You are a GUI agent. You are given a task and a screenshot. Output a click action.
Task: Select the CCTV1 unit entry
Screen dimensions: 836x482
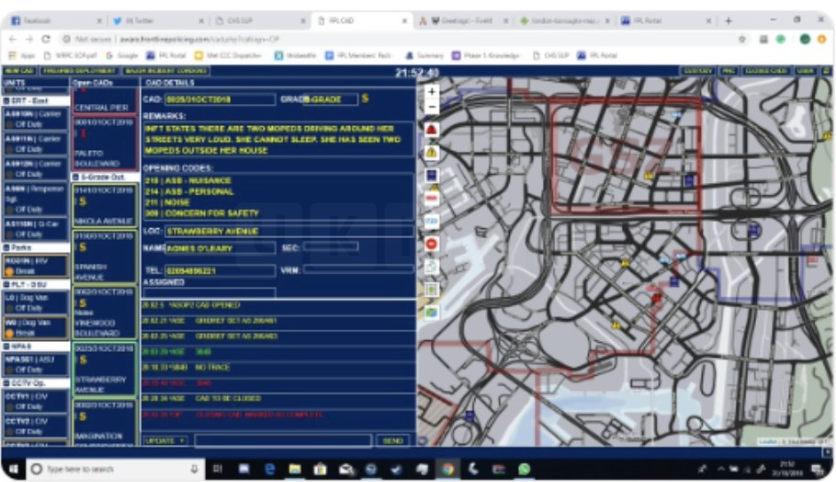35,401
